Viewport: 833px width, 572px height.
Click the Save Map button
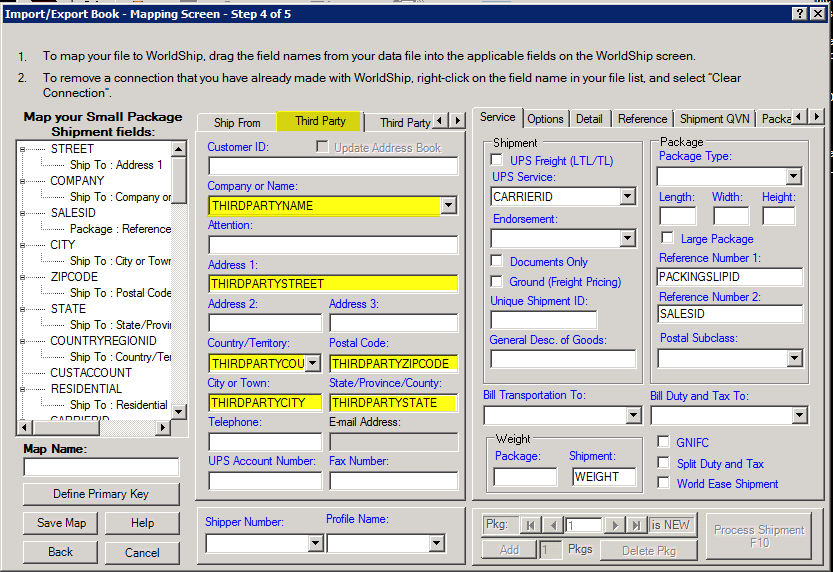(x=61, y=523)
